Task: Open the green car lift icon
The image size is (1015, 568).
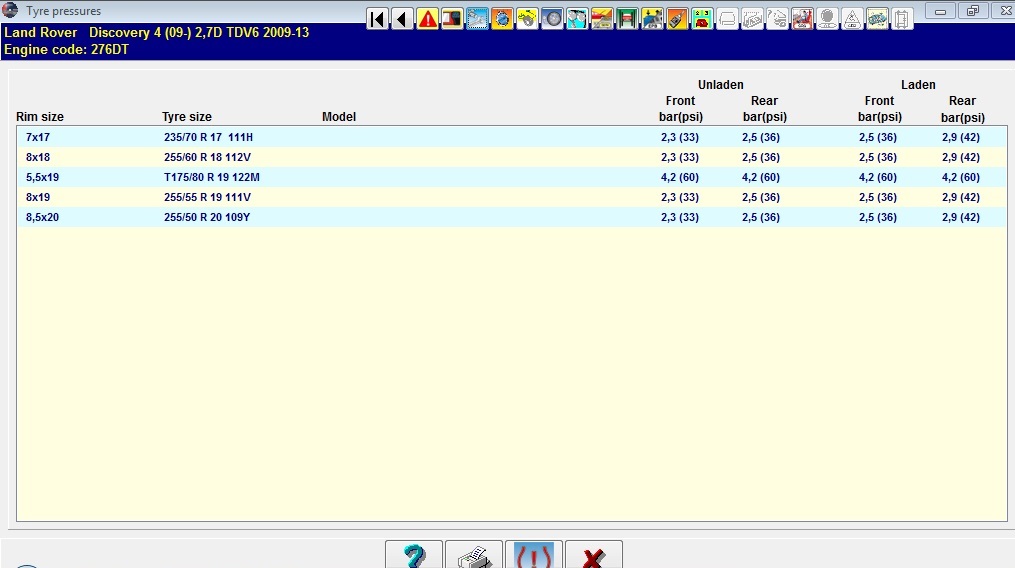Action: [627, 18]
